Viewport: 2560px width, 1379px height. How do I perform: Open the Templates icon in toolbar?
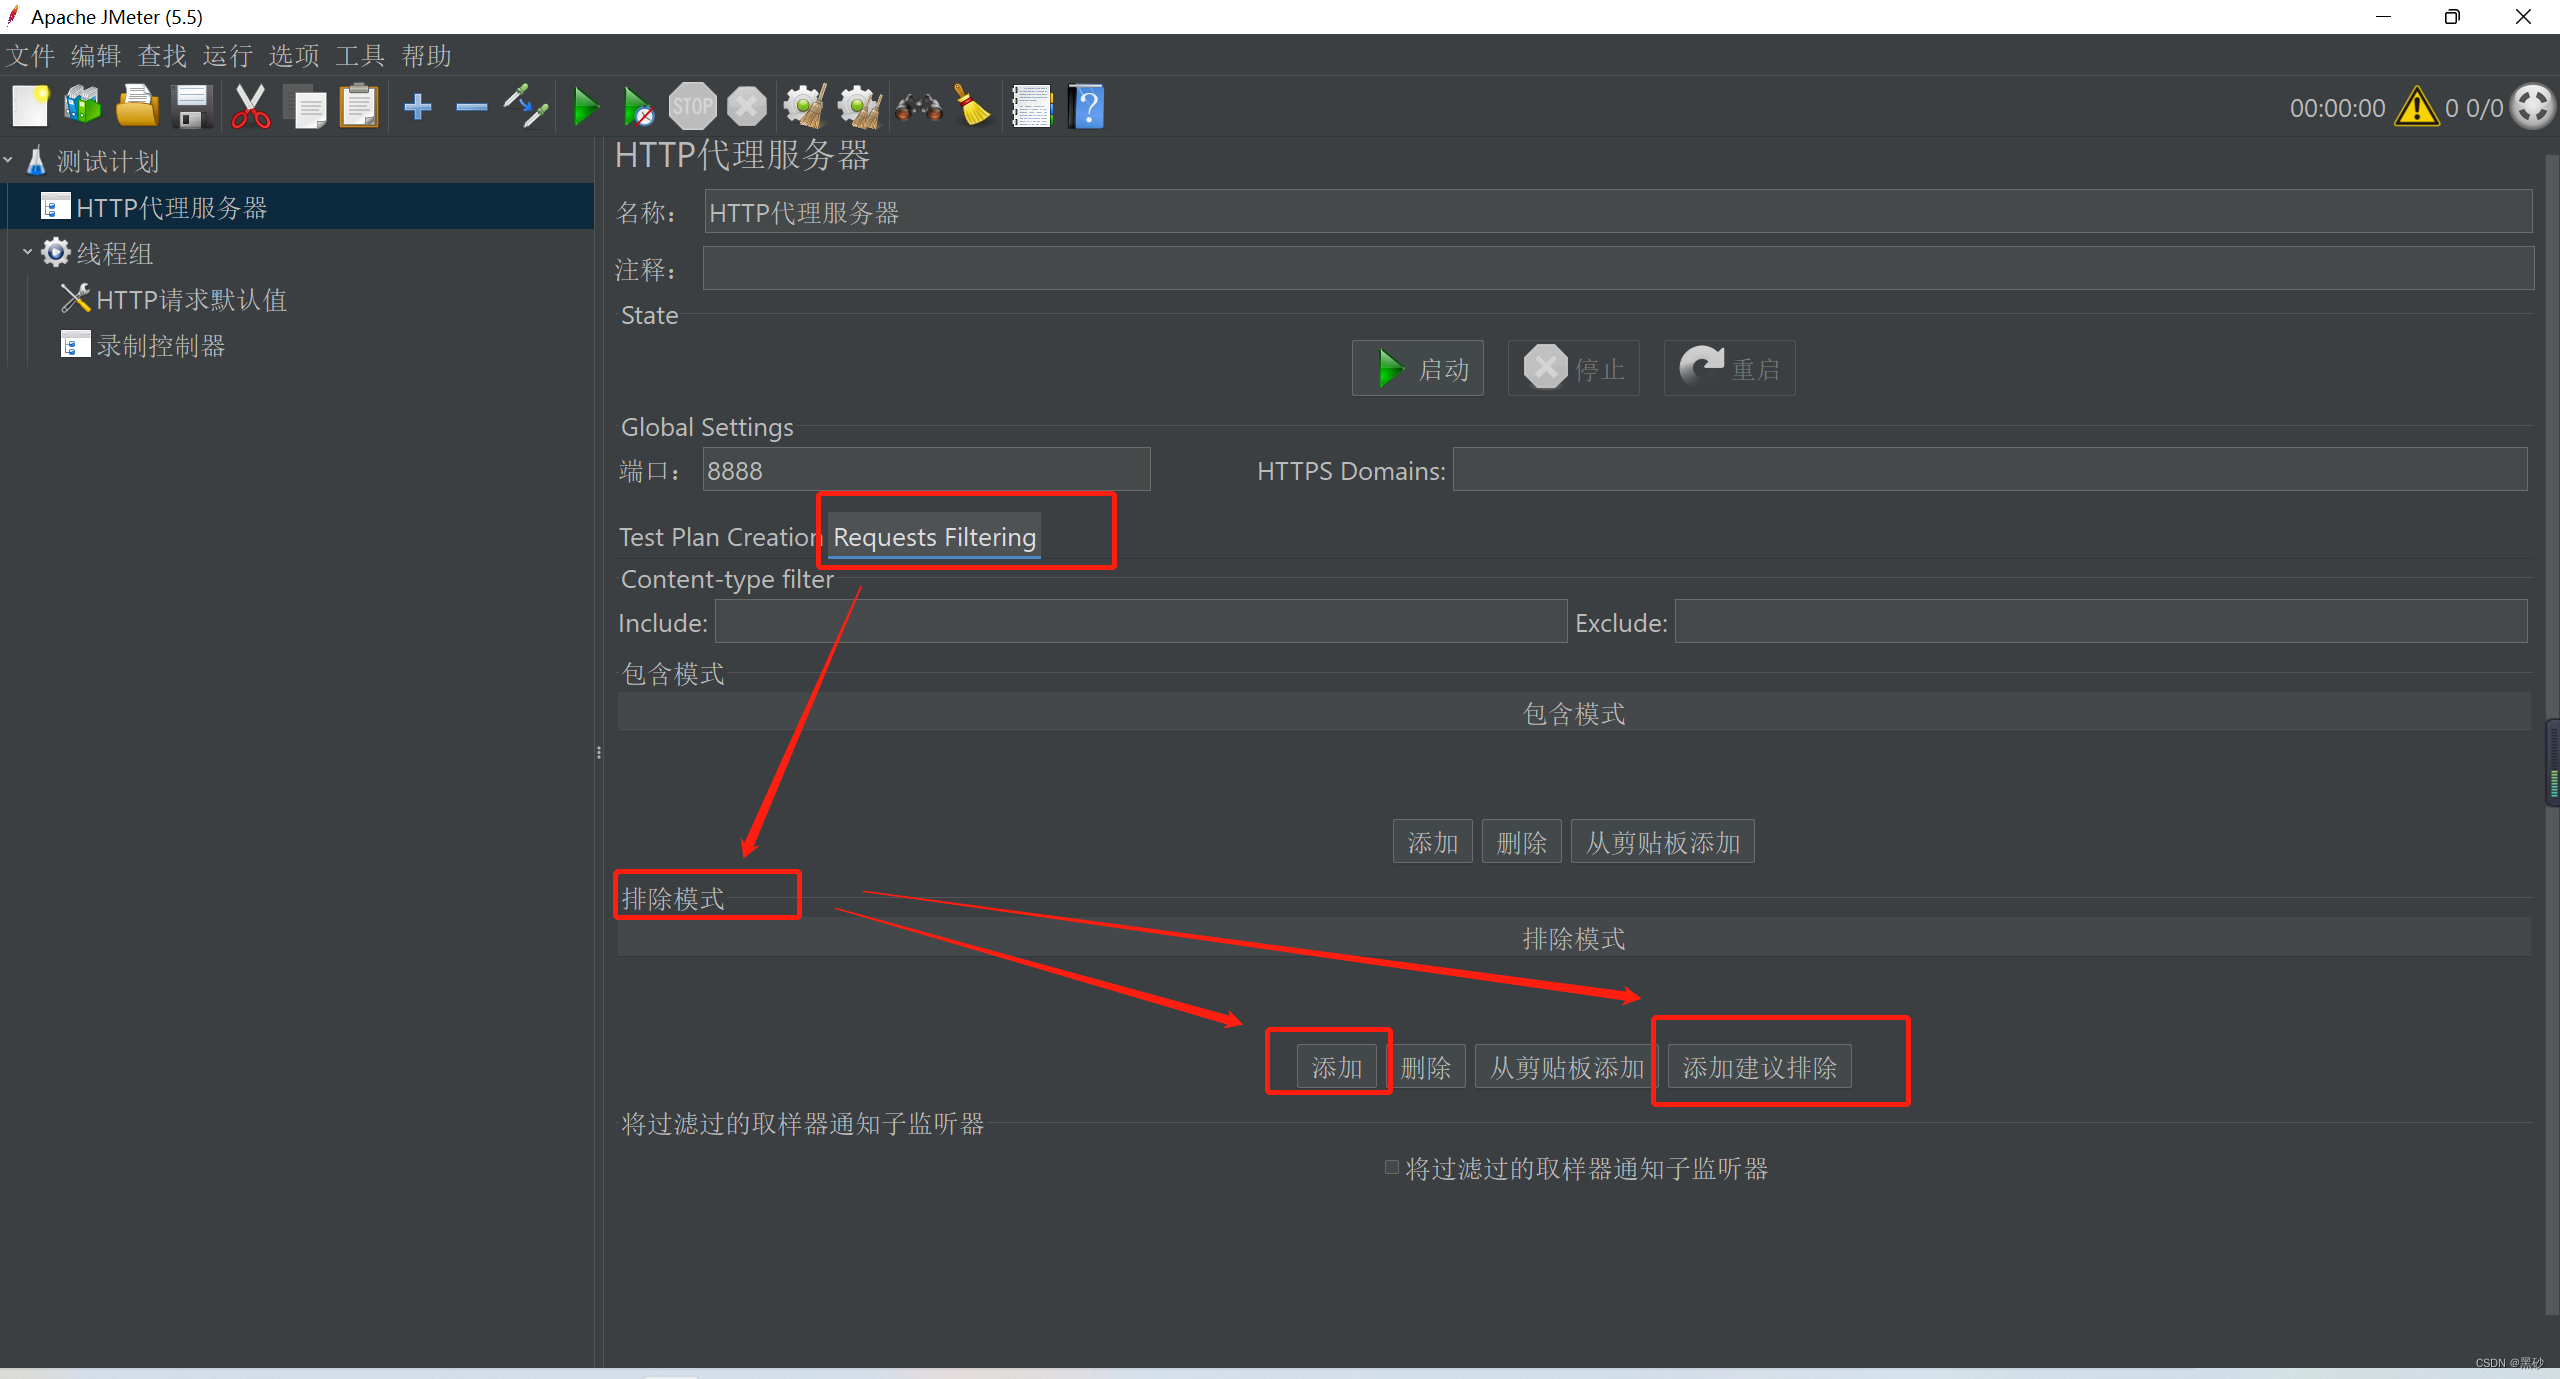pyautogui.click(x=83, y=106)
